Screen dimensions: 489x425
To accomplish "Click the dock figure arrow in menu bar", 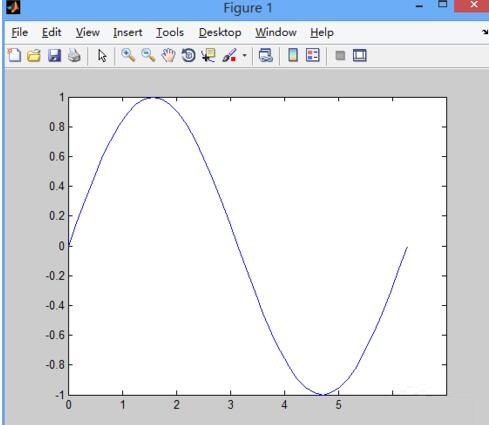I will [x=485, y=32].
